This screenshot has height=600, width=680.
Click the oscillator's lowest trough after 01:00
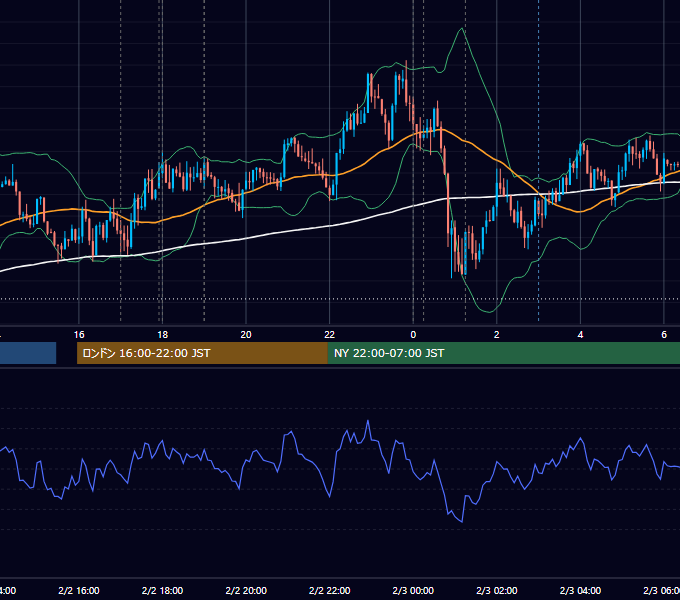pyautogui.click(x=461, y=522)
